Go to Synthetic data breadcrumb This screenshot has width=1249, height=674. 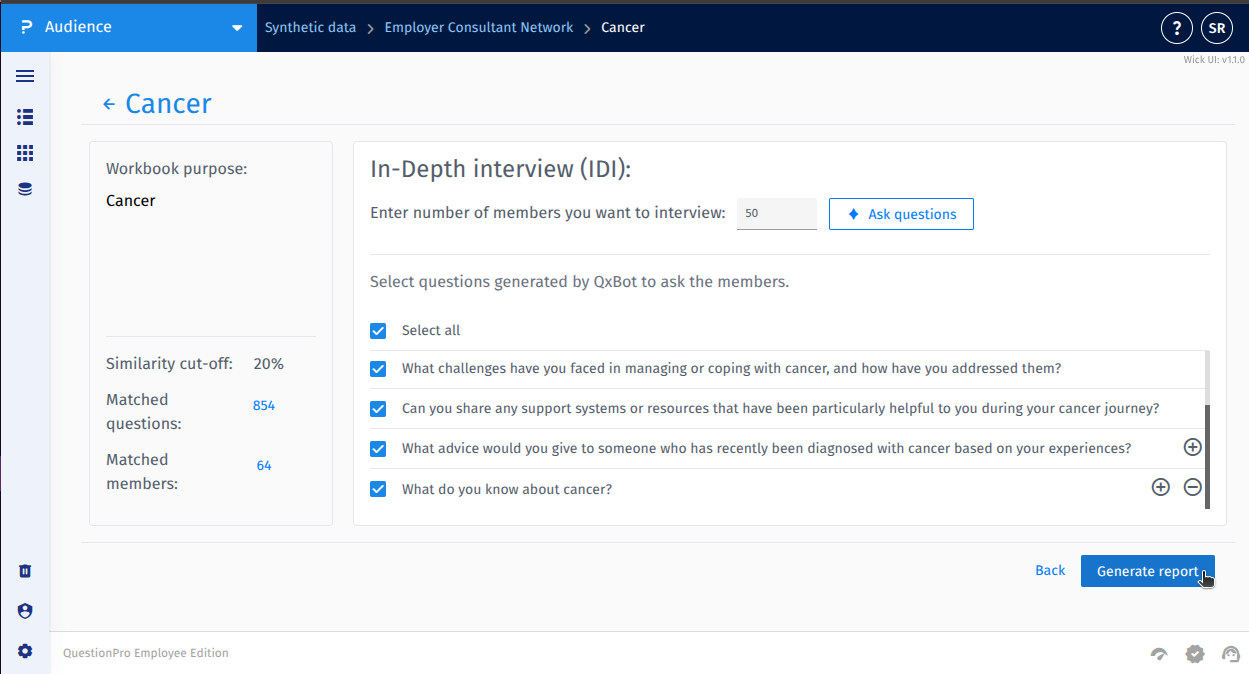tap(310, 28)
